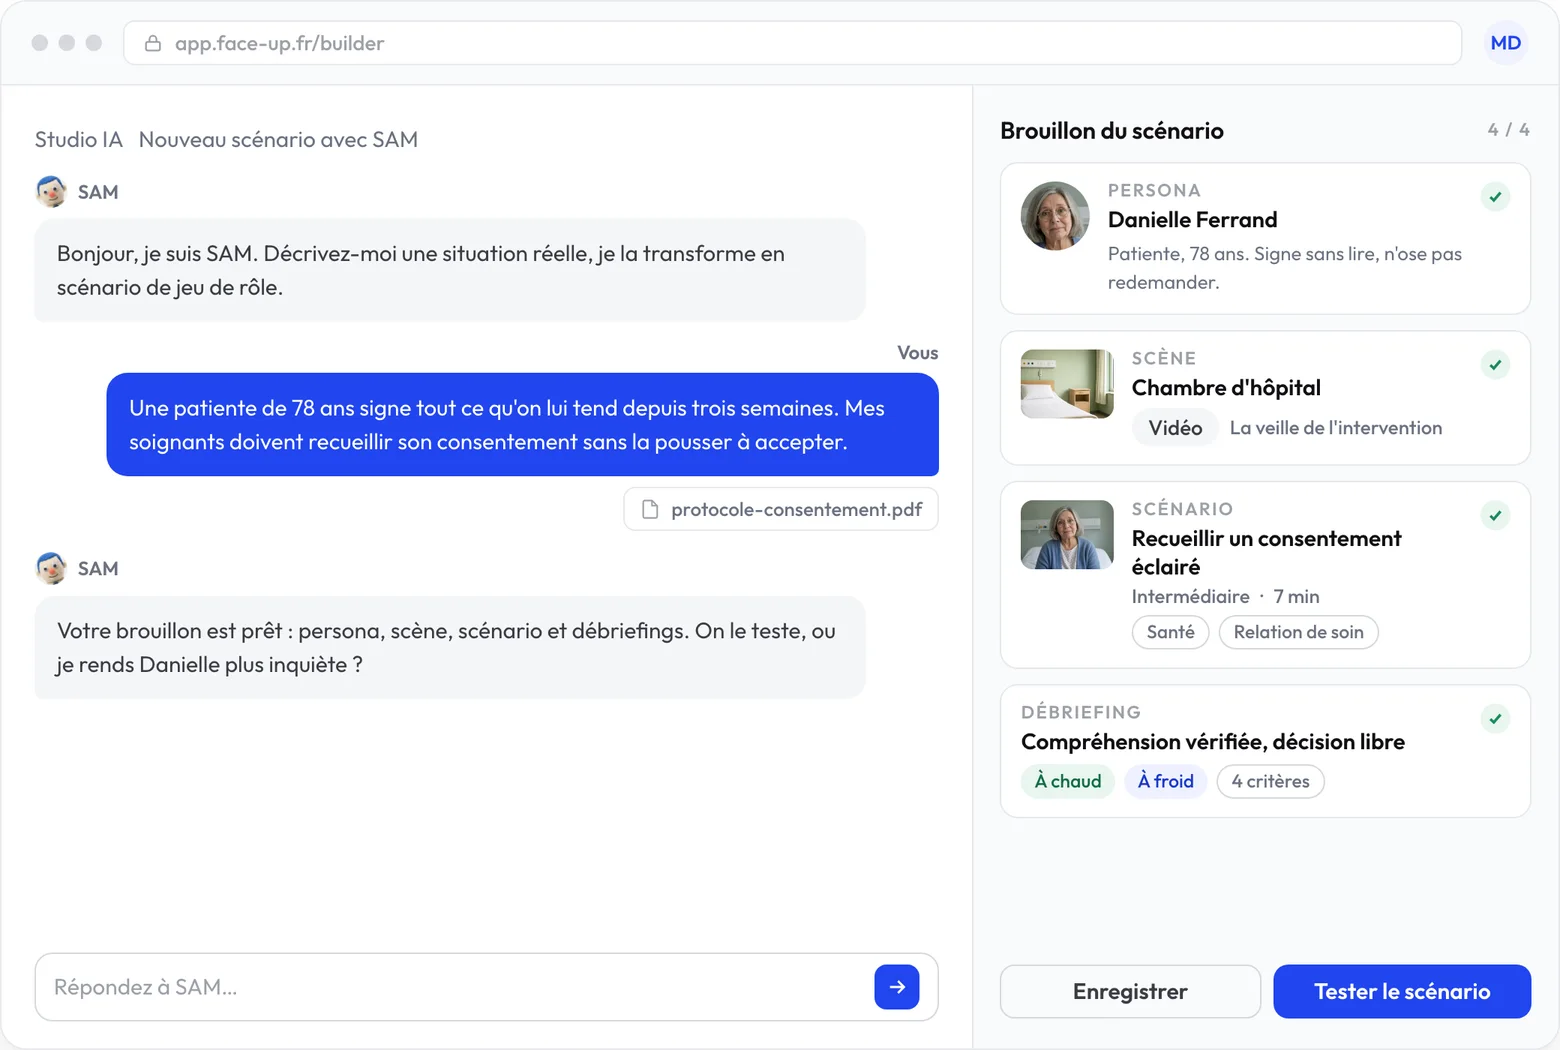Click the file icon of protocole-consentement.pdf

click(650, 509)
